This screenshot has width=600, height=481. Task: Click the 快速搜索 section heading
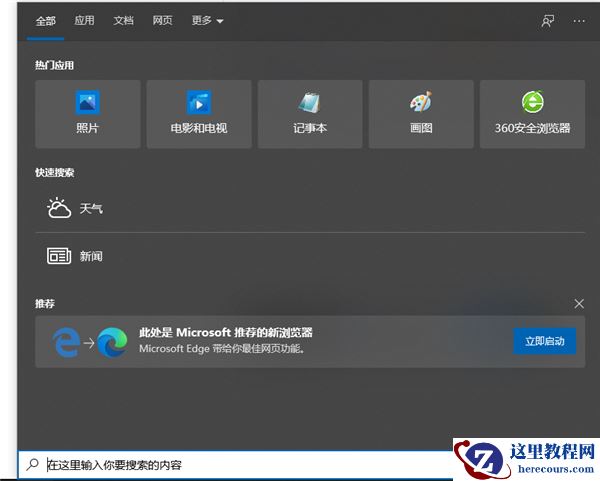[x=54, y=173]
